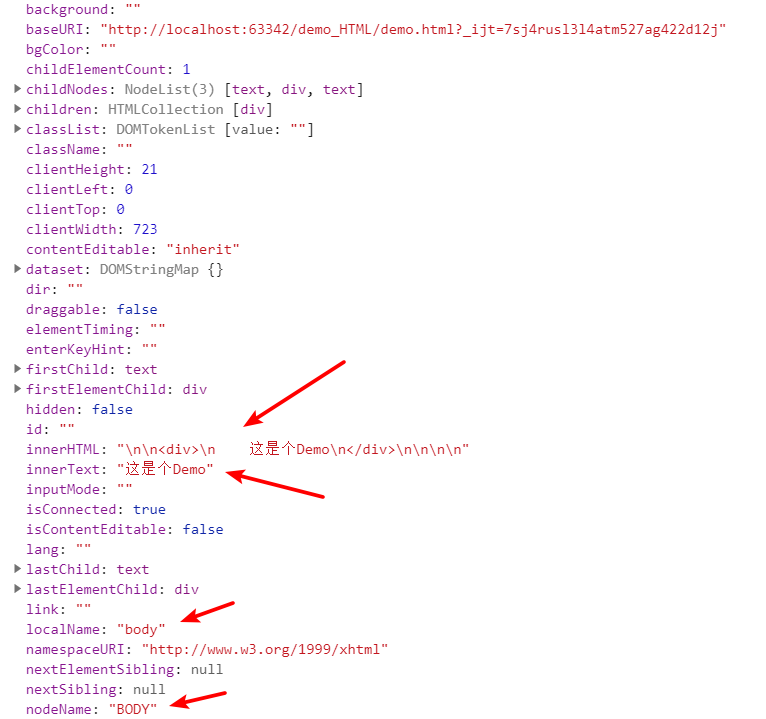Select the baseURI localhost URL string
The width and height of the screenshot is (766, 719).
(x=413, y=30)
